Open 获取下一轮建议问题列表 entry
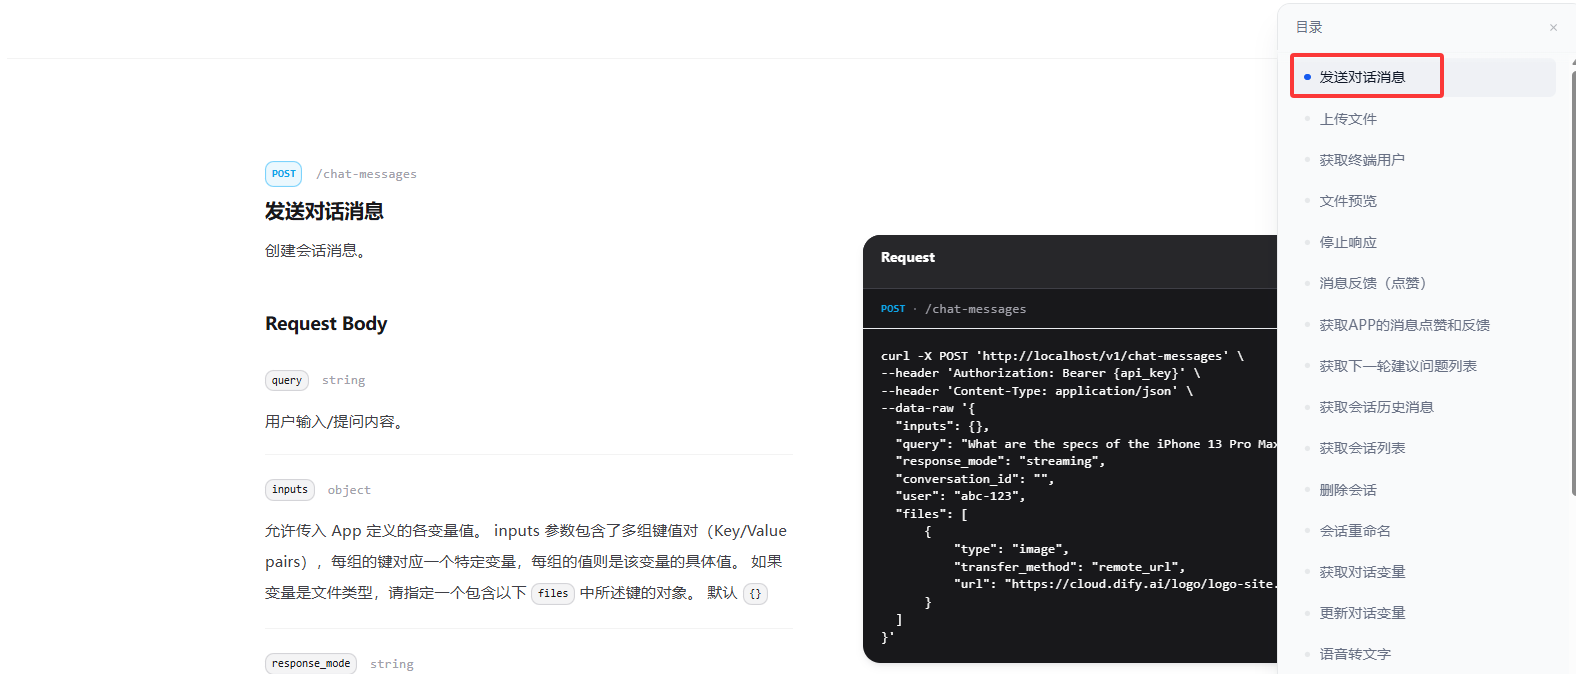Screen dimensions: 1576x674 point(1398,366)
